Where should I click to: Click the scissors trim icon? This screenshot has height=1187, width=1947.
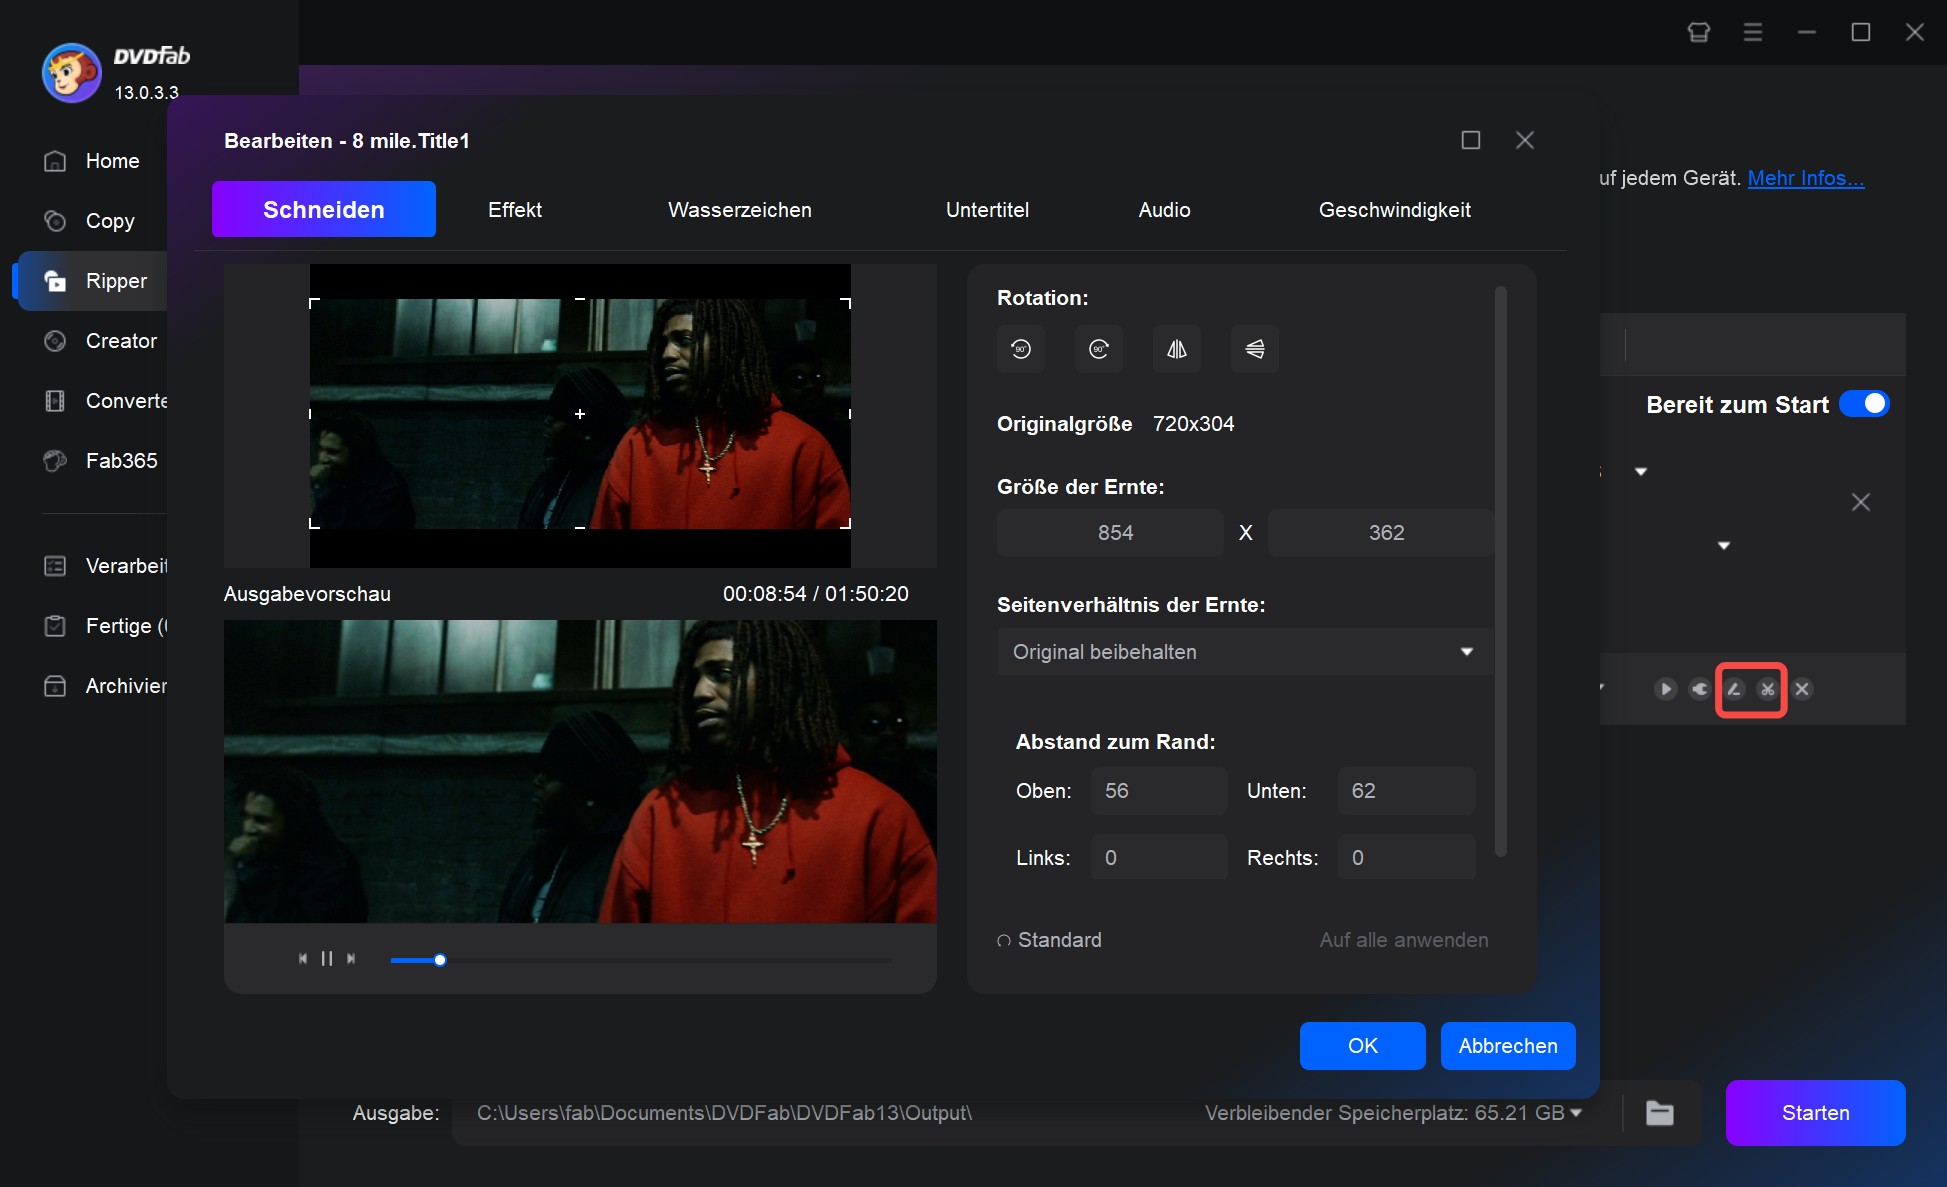pyautogui.click(x=1768, y=689)
